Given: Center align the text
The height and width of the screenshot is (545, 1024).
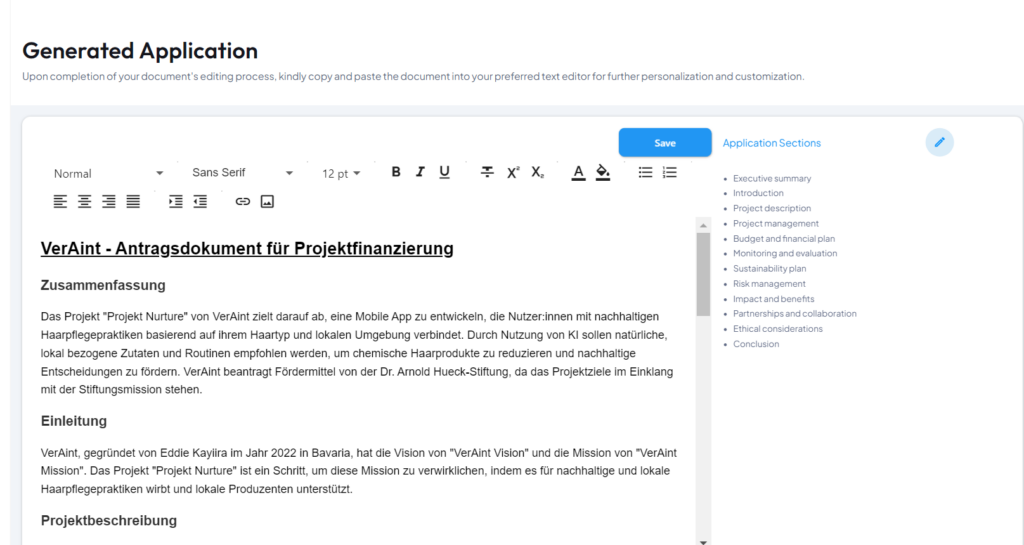Looking at the screenshot, I should click(x=85, y=201).
